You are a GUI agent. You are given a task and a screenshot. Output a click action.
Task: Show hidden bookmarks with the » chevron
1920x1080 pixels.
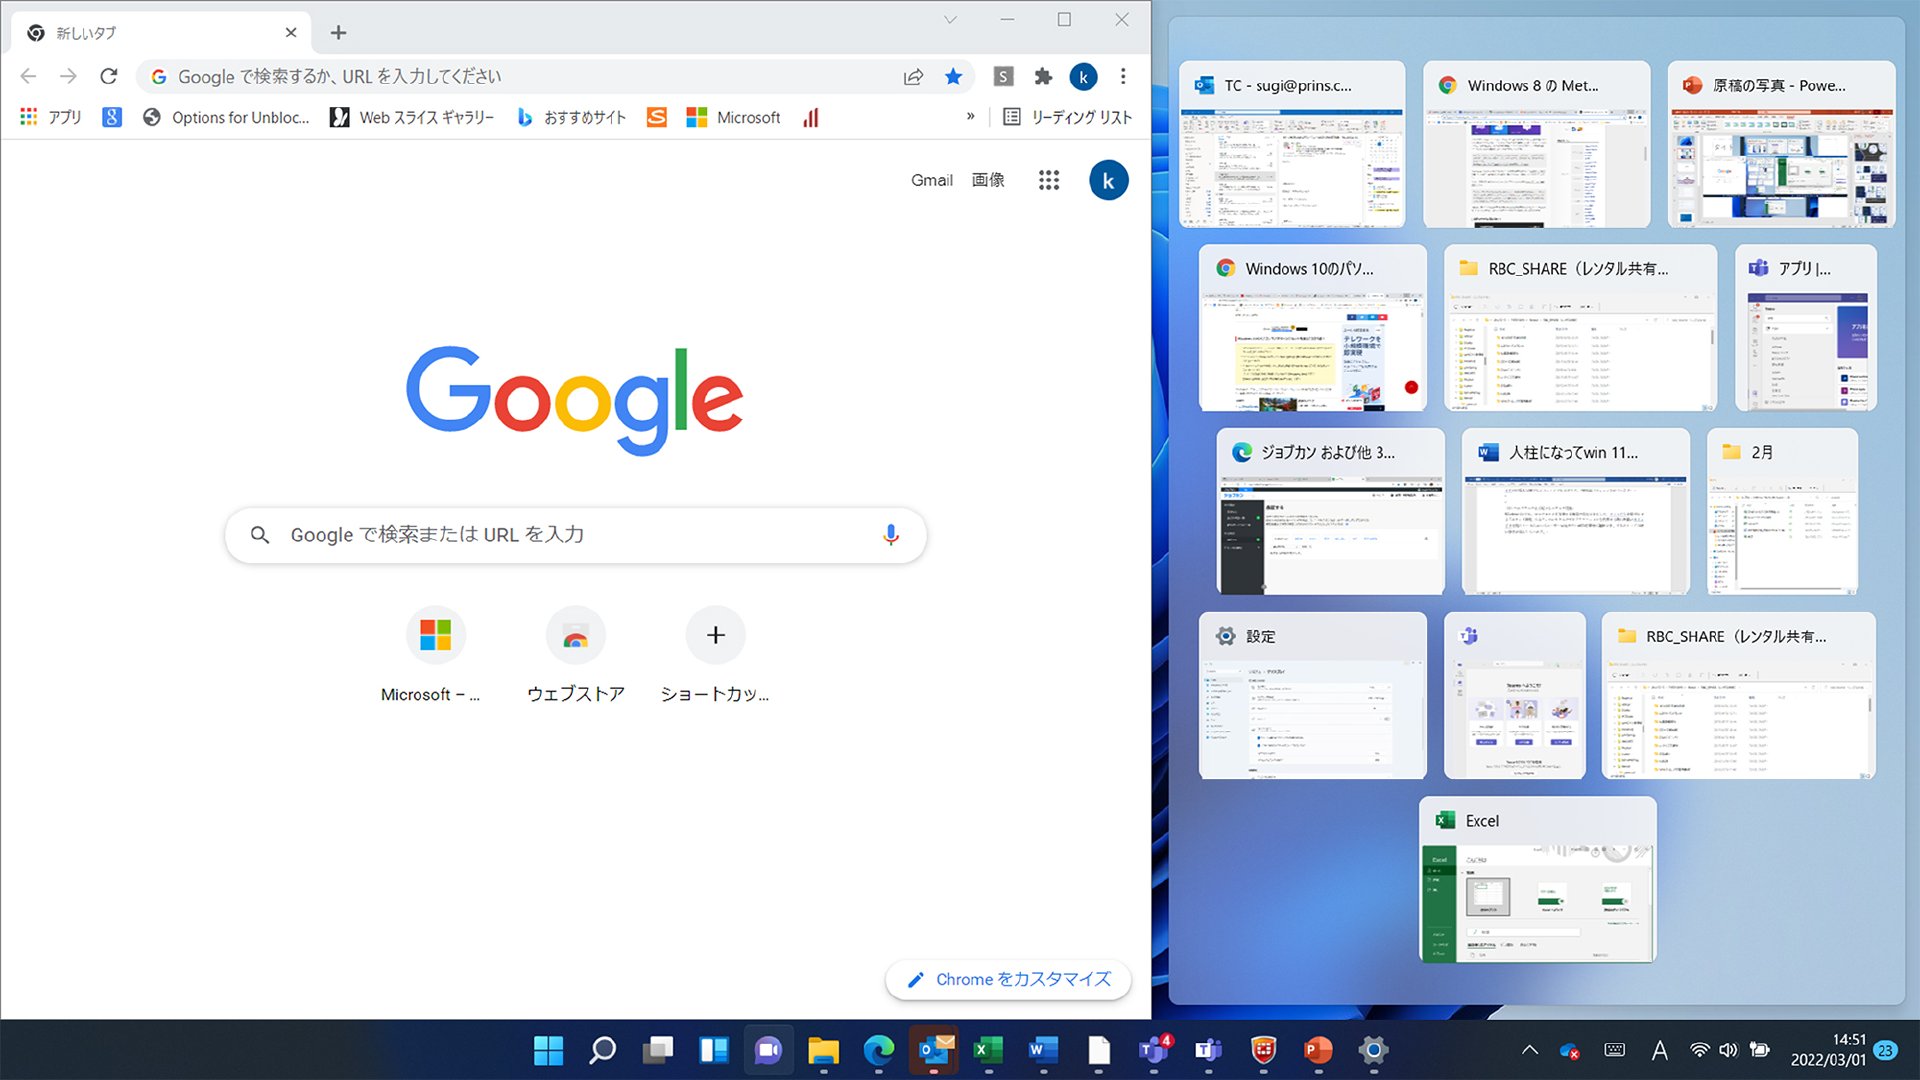(x=970, y=117)
